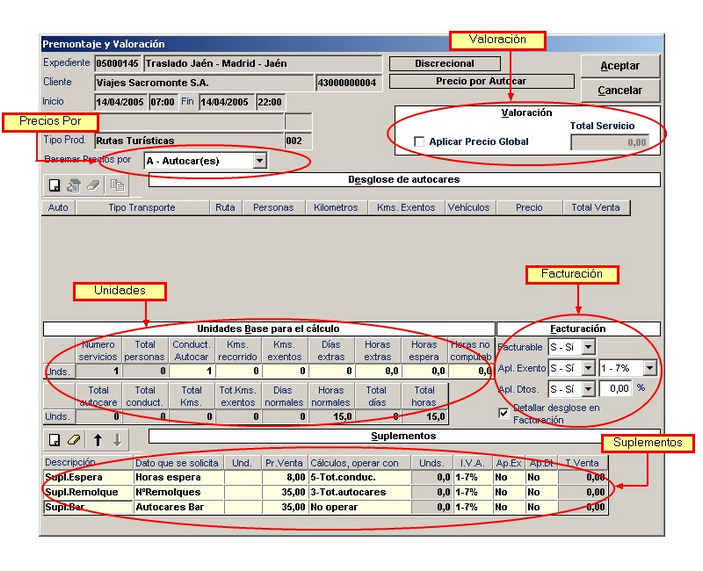
Task: Click the Kms. recorrido units cell
Action: click(239, 371)
